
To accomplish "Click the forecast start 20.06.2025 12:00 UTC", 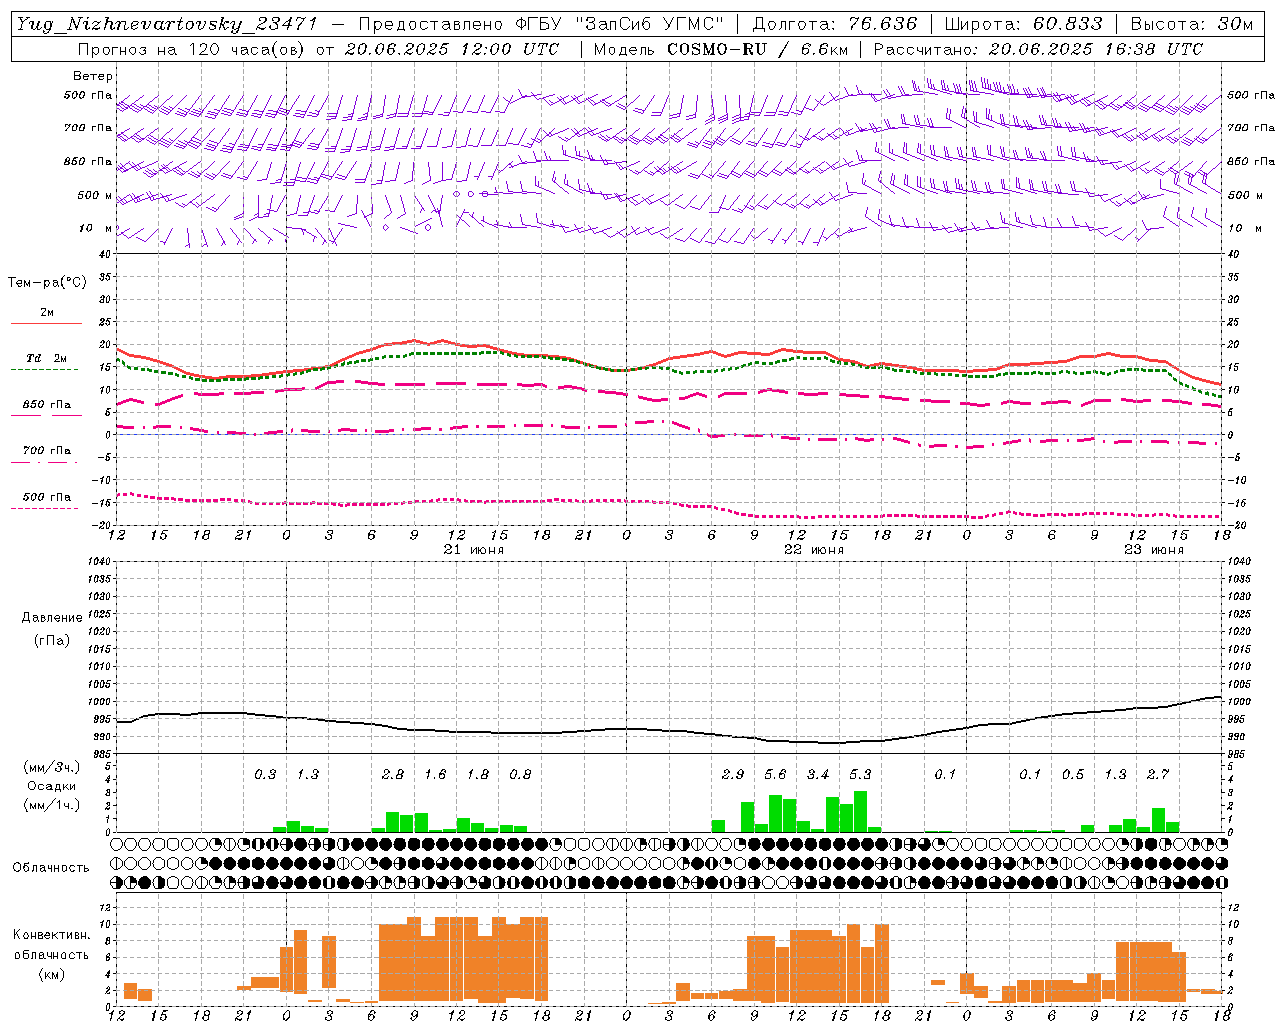I will tap(451, 49).
